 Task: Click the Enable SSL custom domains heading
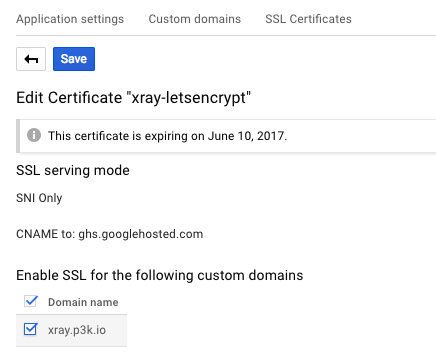(x=160, y=275)
